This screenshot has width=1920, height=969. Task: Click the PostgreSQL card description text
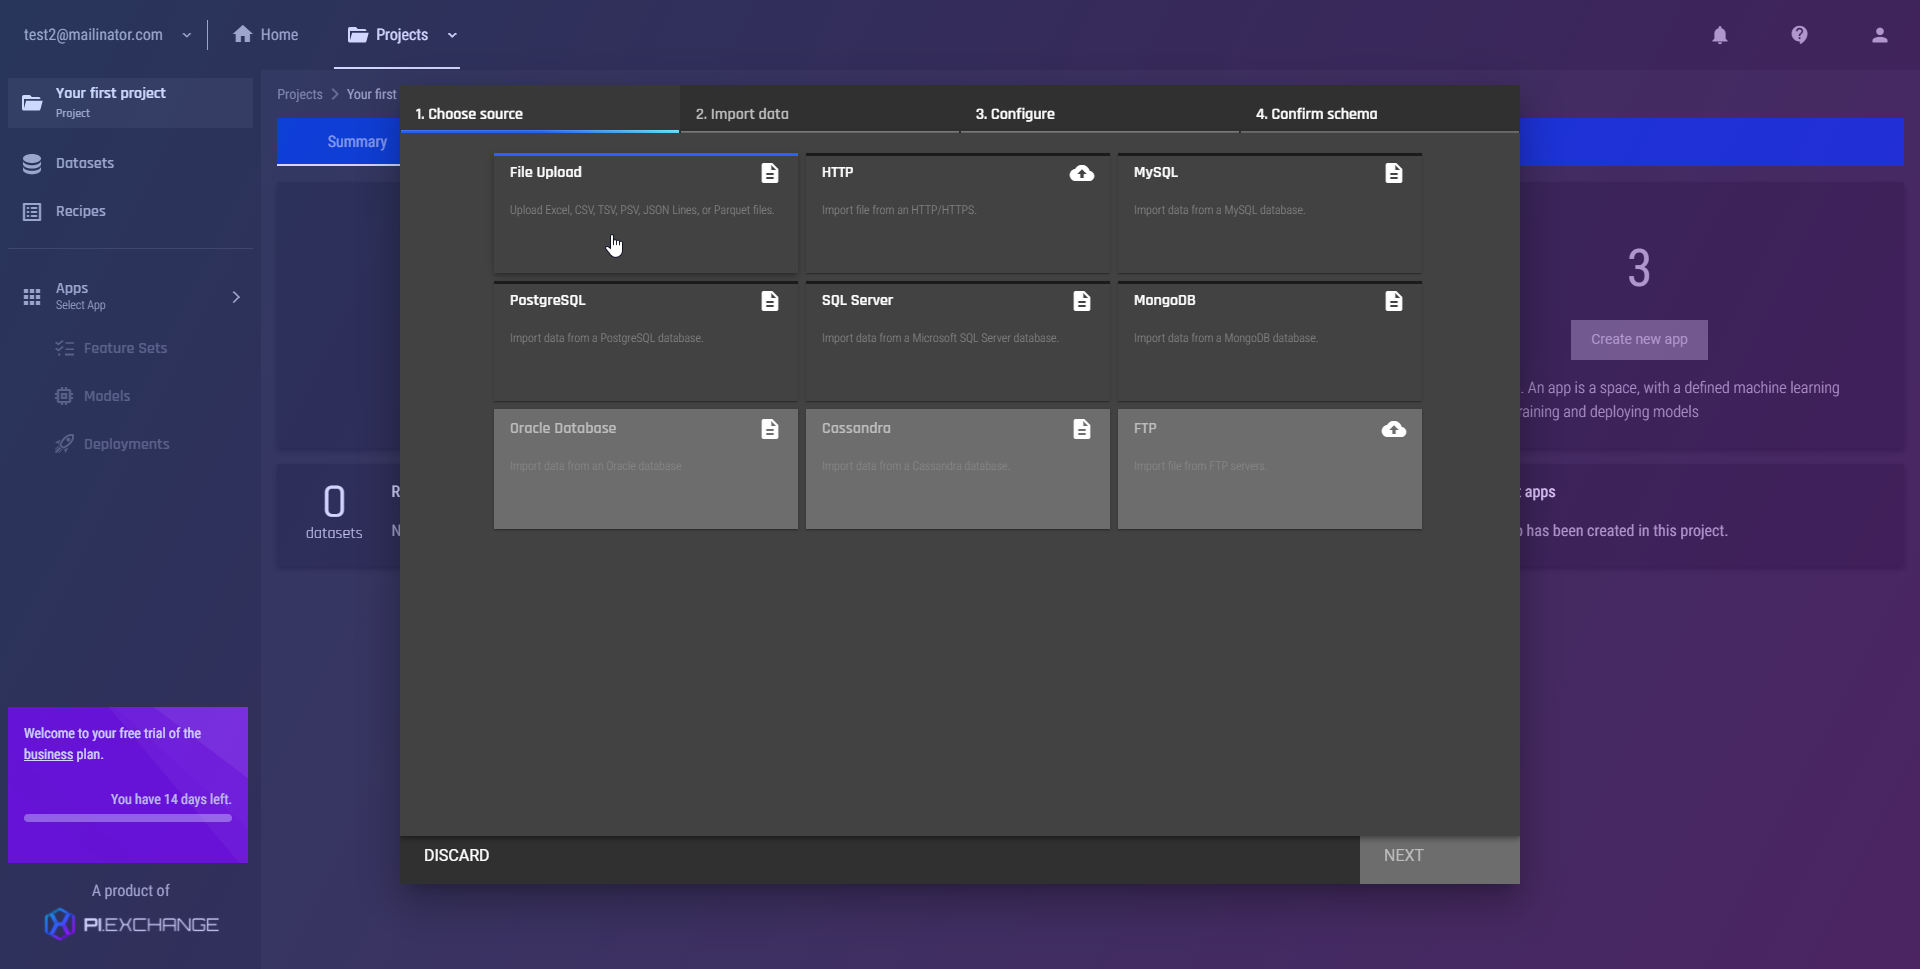(606, 338)
